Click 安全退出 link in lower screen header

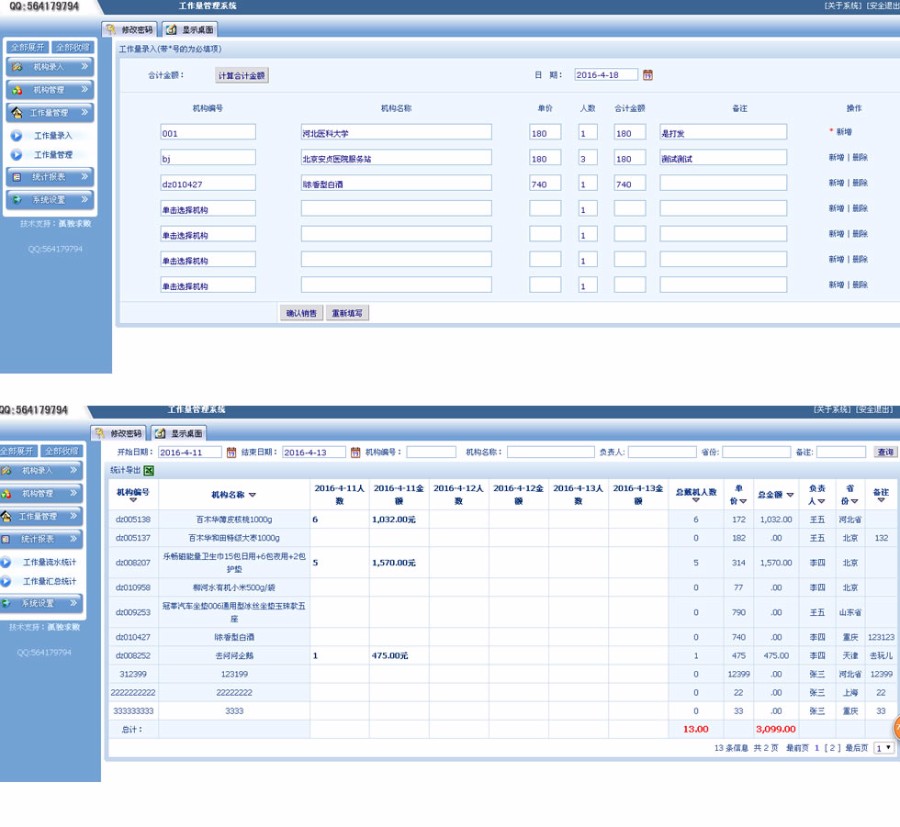(875, 409)
